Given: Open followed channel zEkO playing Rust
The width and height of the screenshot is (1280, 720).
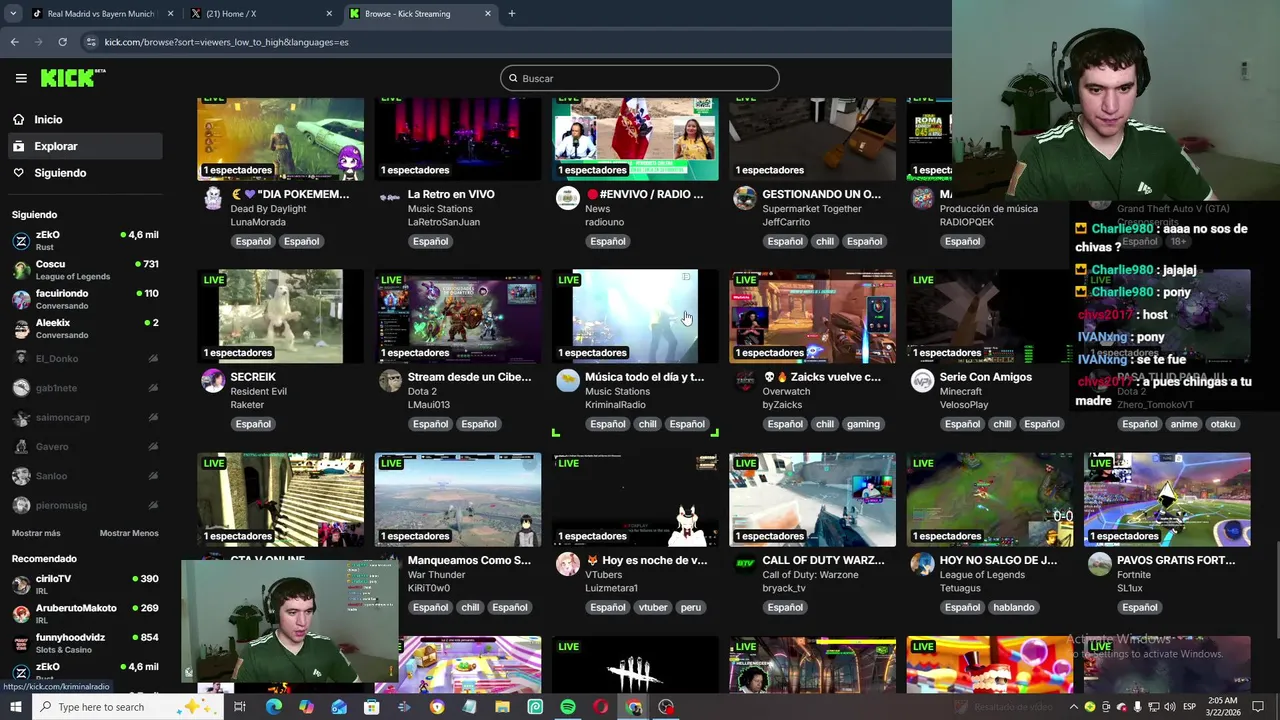Looking at the screenshot, I should click(85, 240).
